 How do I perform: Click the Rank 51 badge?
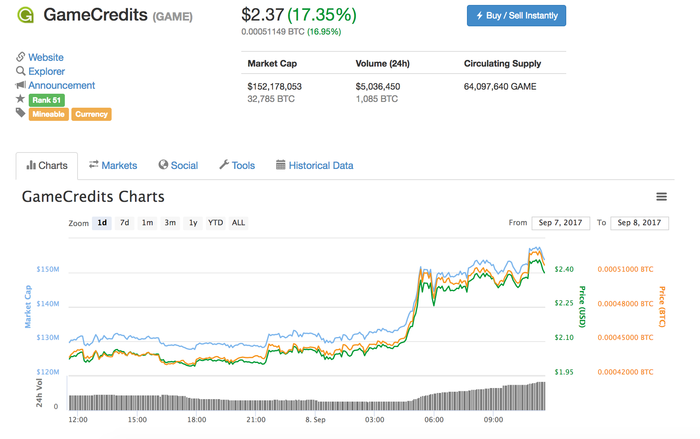point(46,100)
